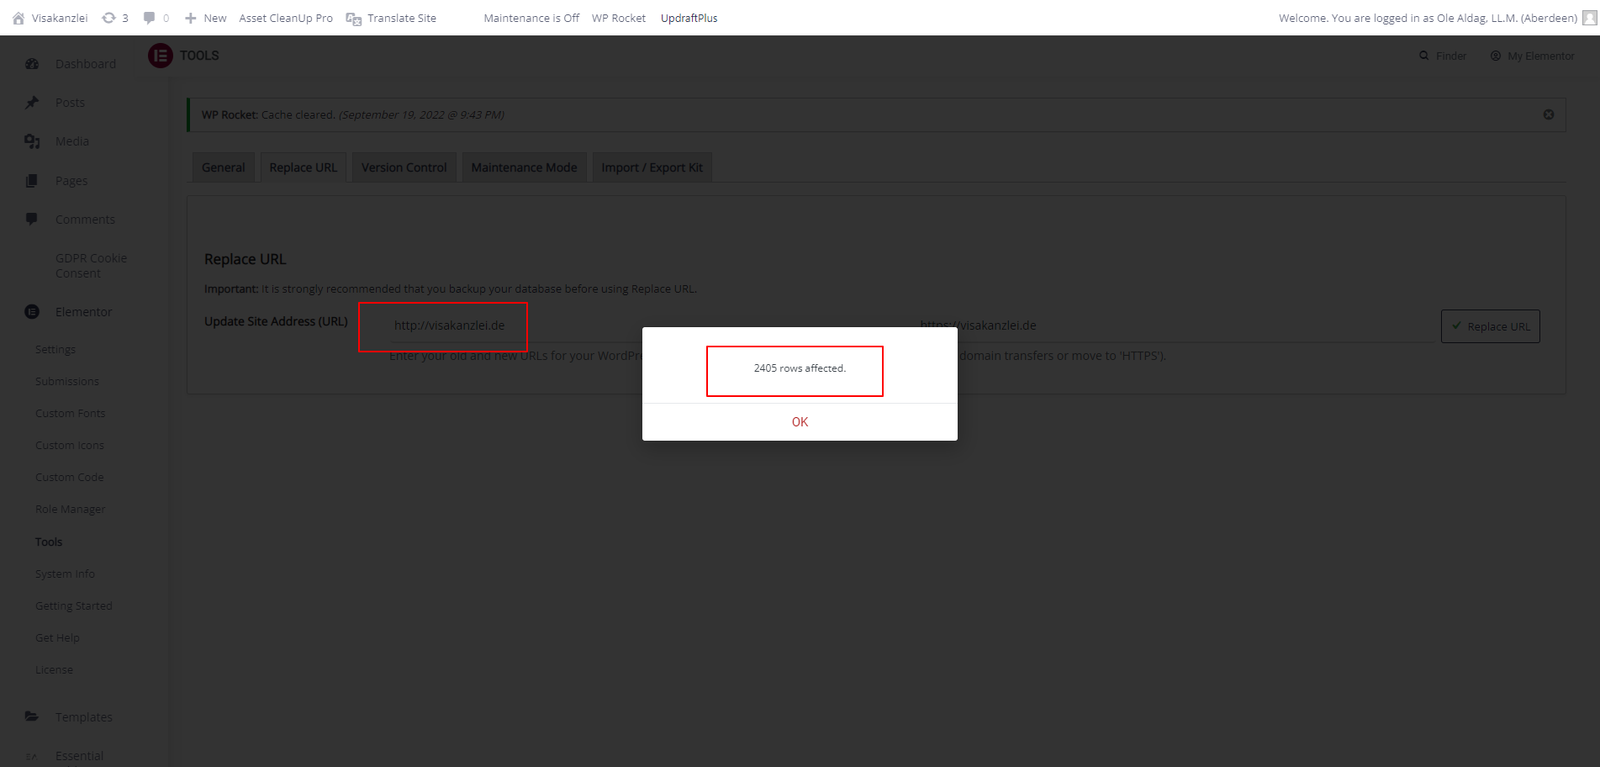Open System Info submenu item
Screen dimensions: 1600x767
pyautogui.click(x=65, y=574)
